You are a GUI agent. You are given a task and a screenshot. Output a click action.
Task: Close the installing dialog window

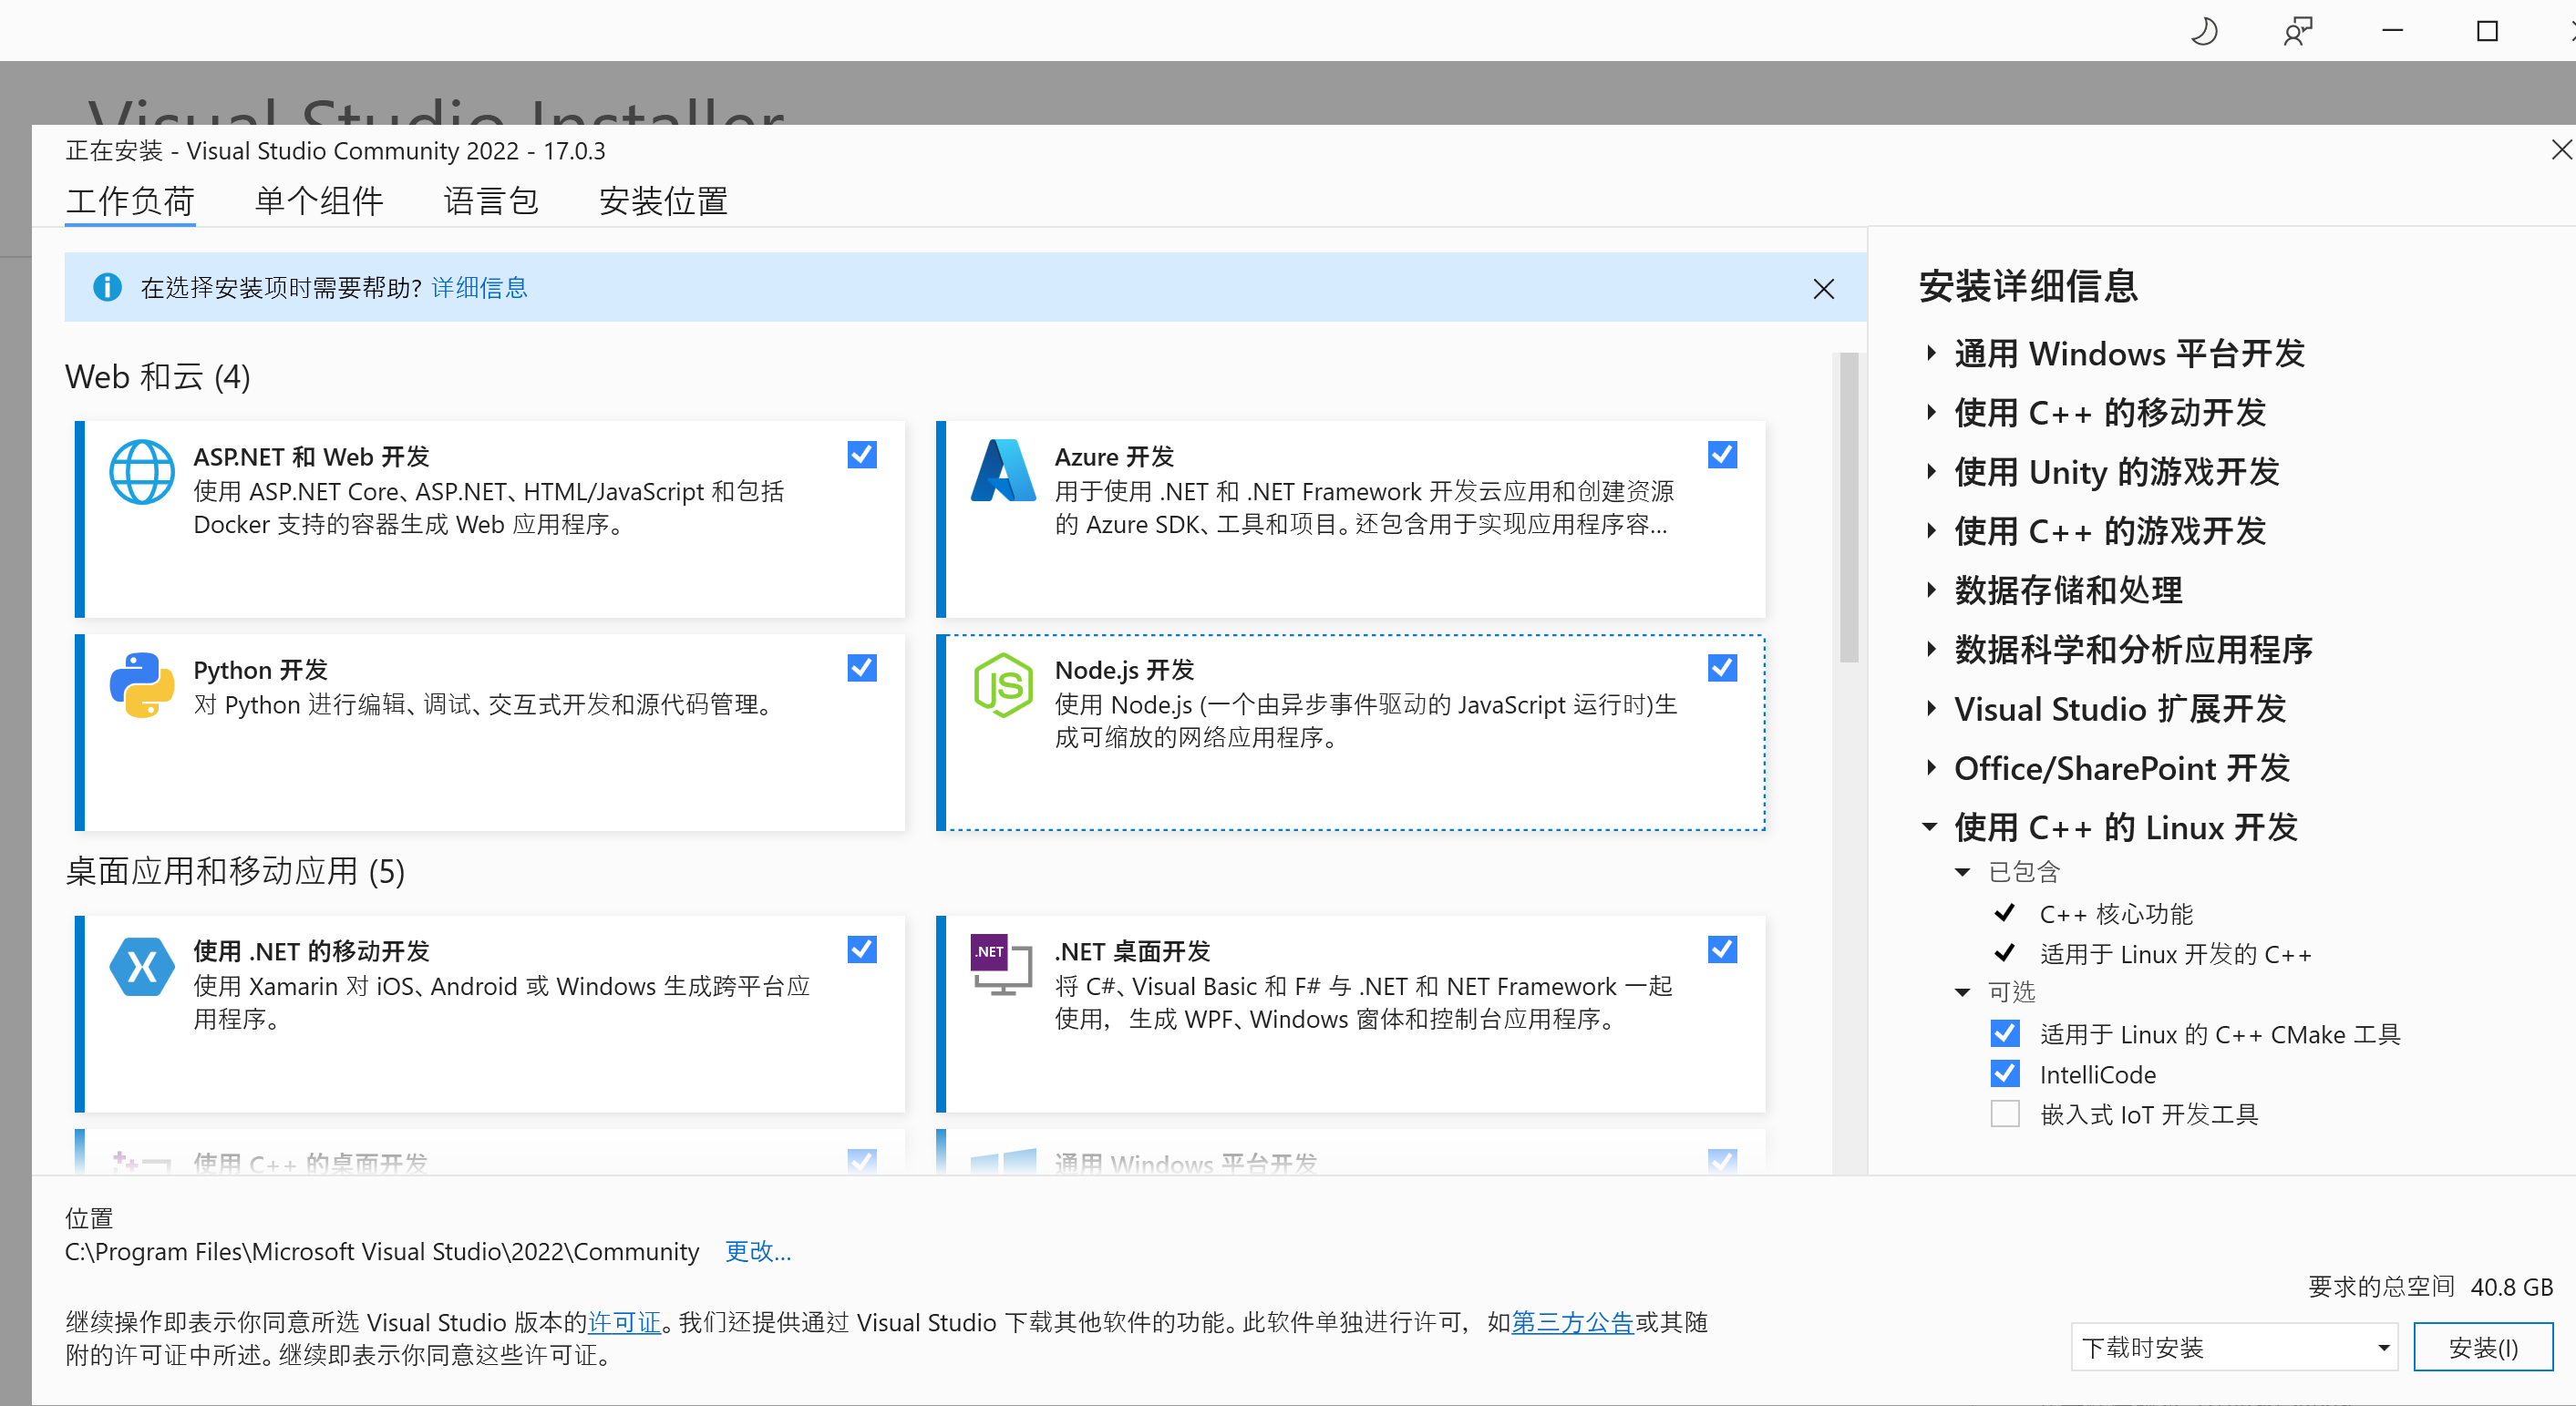click(2561, 150)
